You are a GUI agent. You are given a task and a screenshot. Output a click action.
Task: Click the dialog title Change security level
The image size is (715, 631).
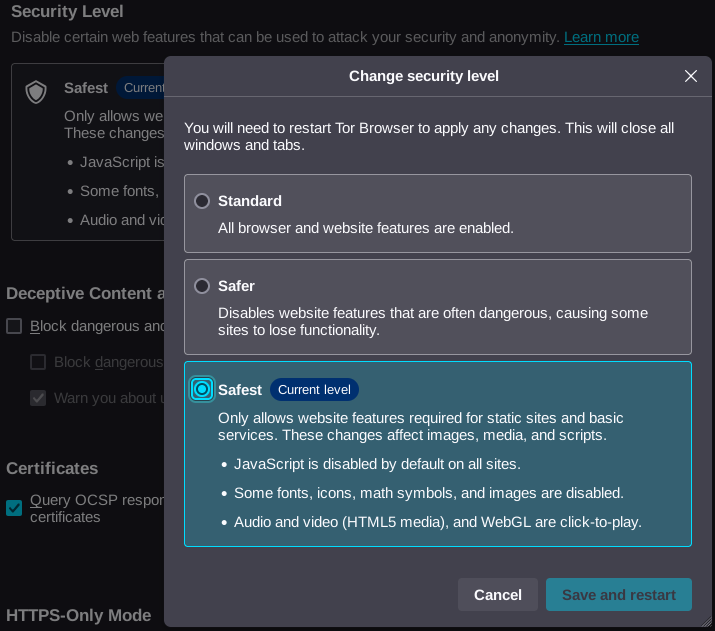[x=424, y=76]
